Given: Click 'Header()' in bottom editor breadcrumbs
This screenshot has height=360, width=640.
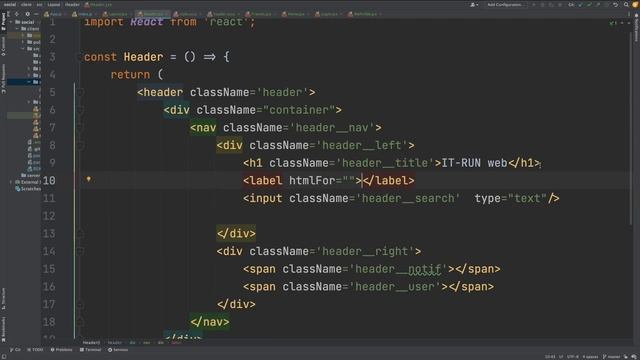Looking at the screenshot, I should pos(91,342).
